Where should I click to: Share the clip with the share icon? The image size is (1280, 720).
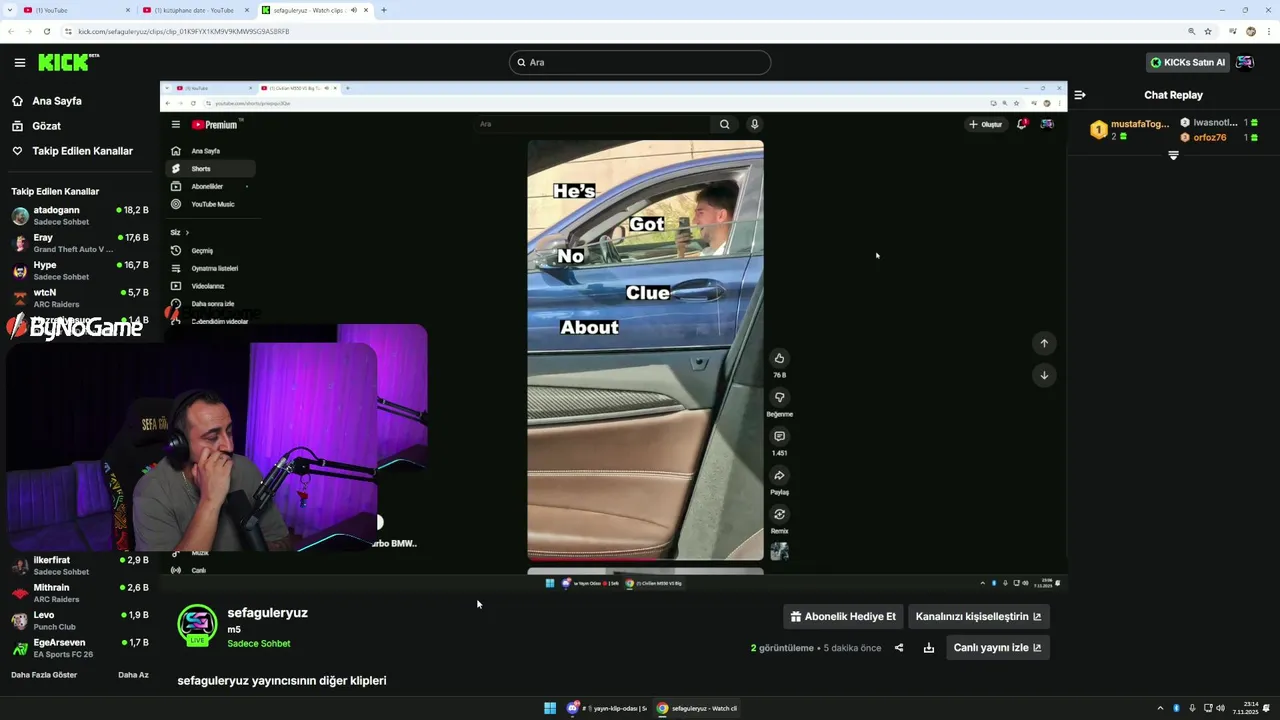tap(899, 648)
